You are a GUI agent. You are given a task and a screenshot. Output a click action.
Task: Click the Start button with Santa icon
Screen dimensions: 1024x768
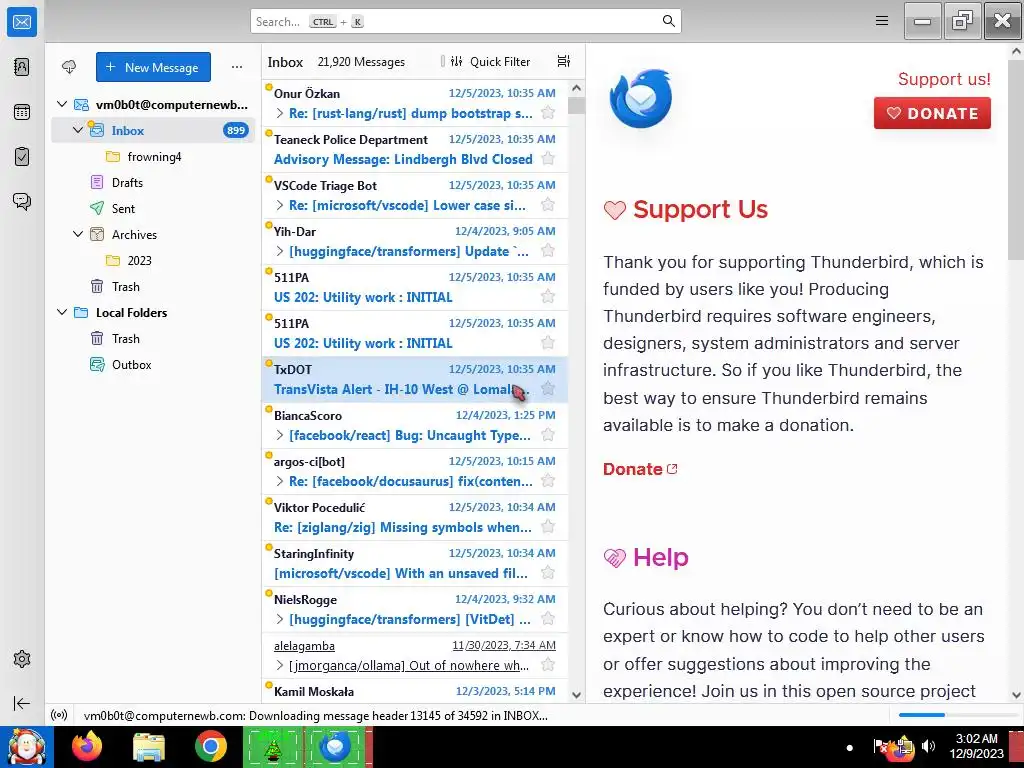(x=26, y=747)
